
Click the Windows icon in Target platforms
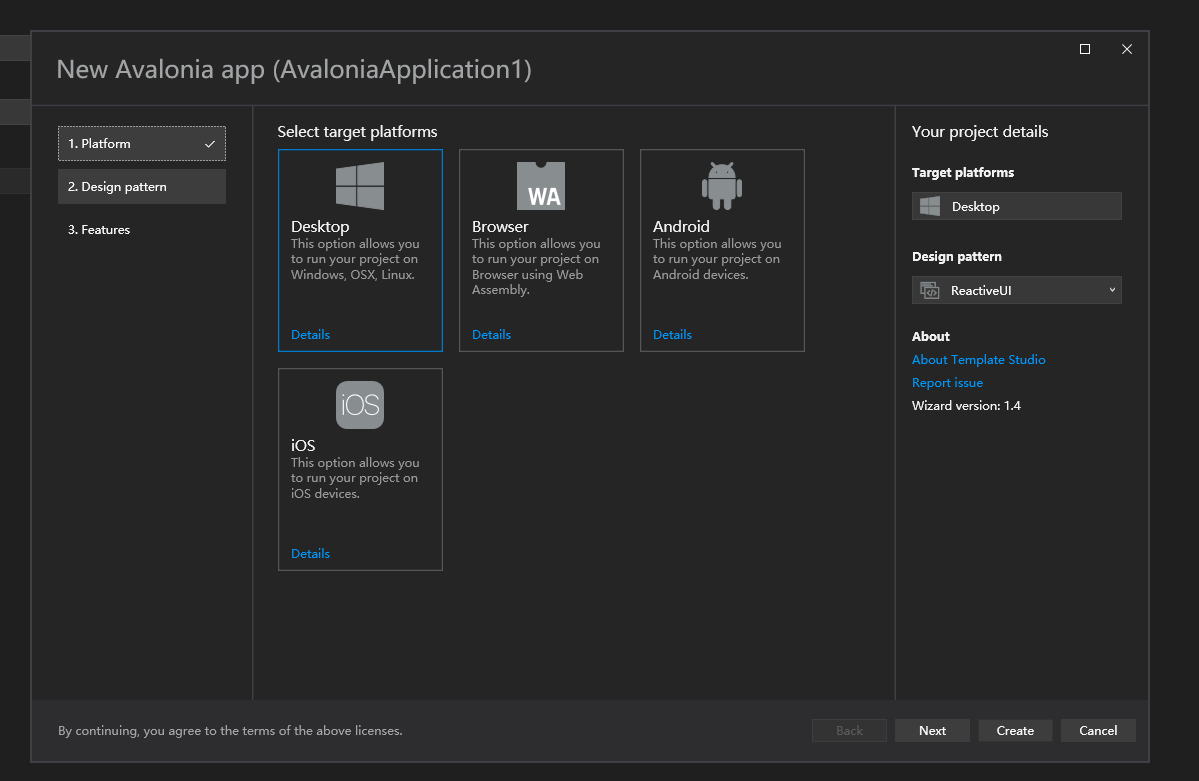pyautogui.click(x=930, y=206)
